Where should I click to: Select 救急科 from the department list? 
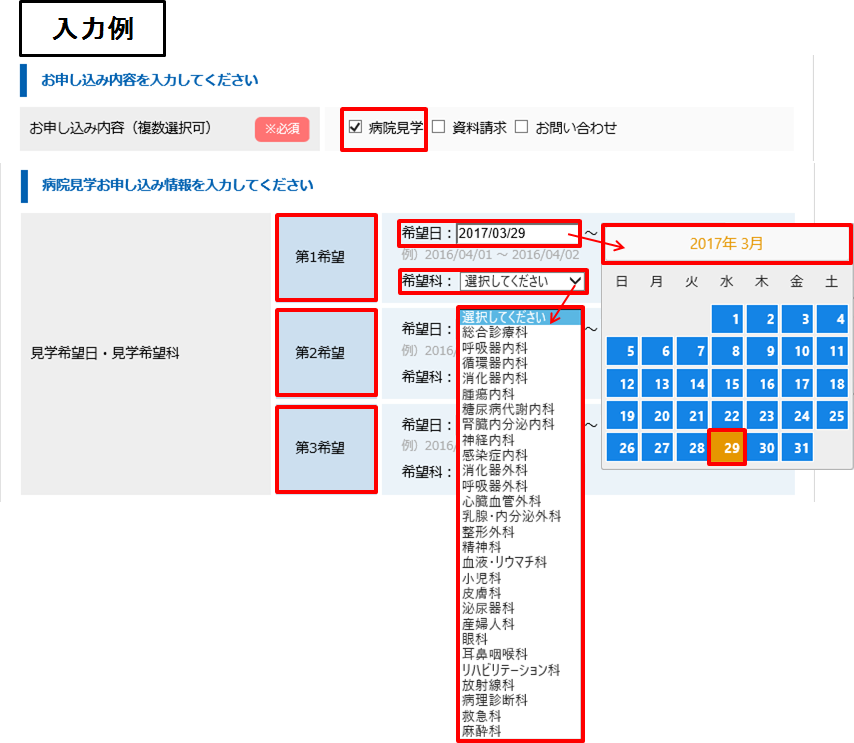[x=481, y=716]
